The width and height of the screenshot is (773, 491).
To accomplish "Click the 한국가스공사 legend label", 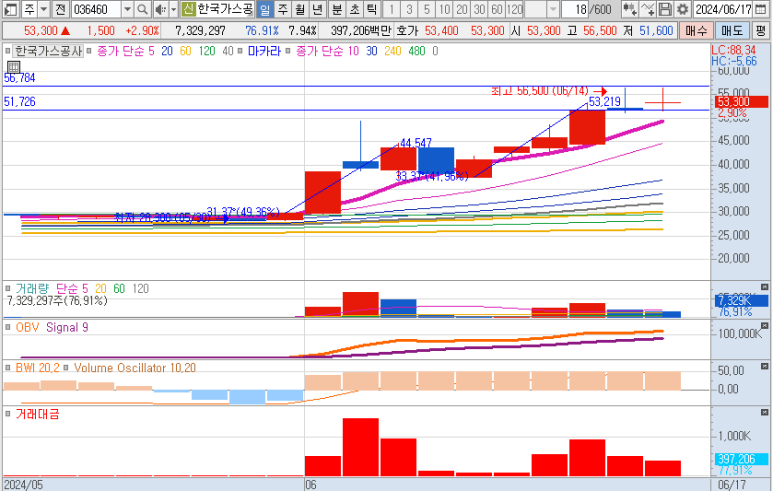I will point(48,51).
